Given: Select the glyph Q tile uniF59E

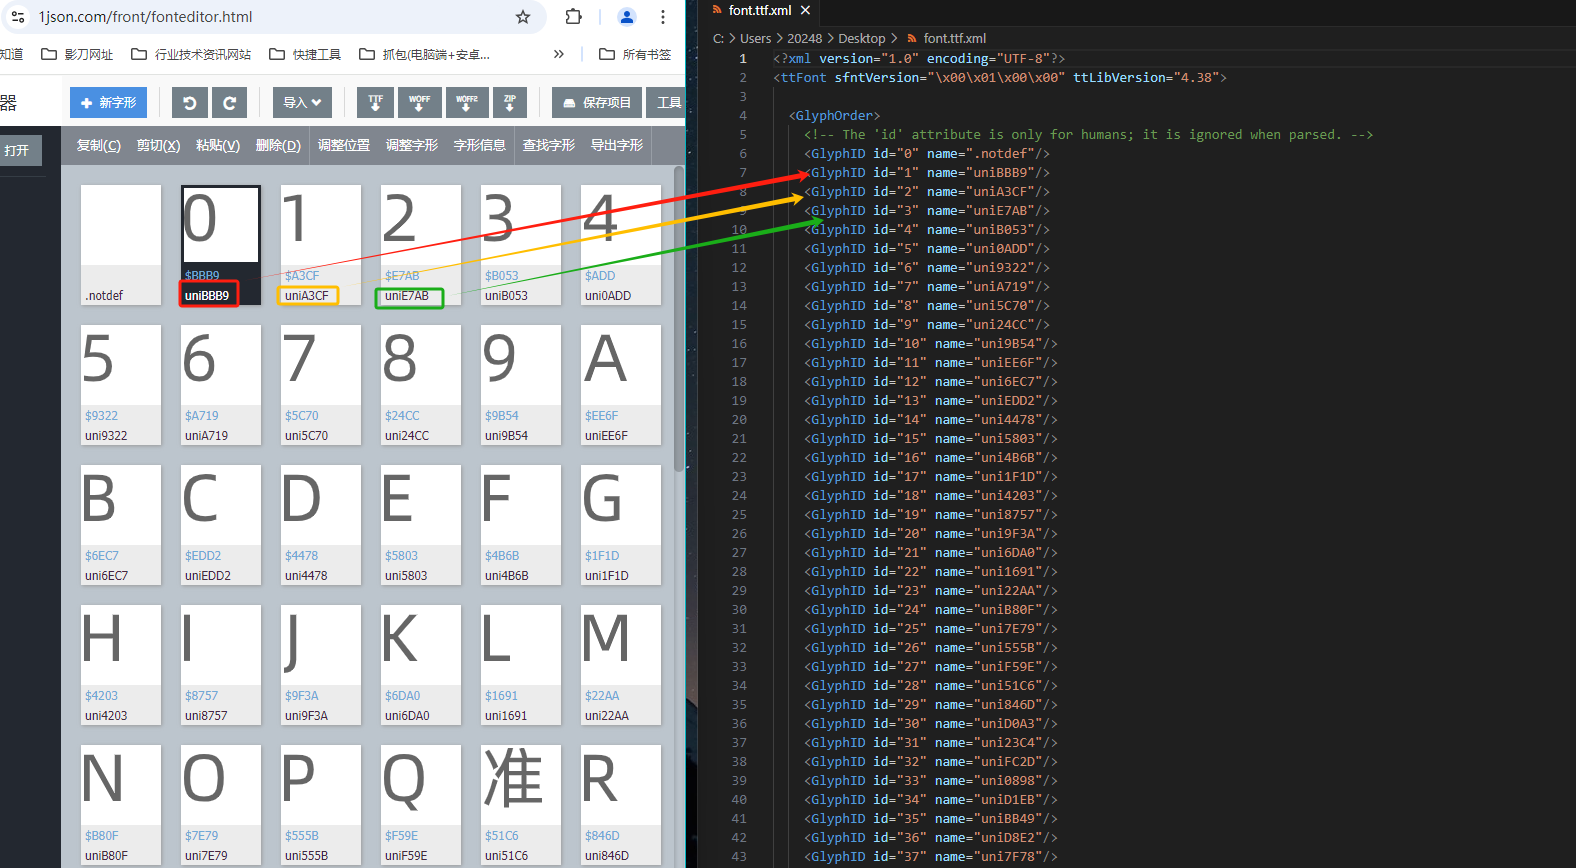Looking at the screenshot, I should 421,805.
